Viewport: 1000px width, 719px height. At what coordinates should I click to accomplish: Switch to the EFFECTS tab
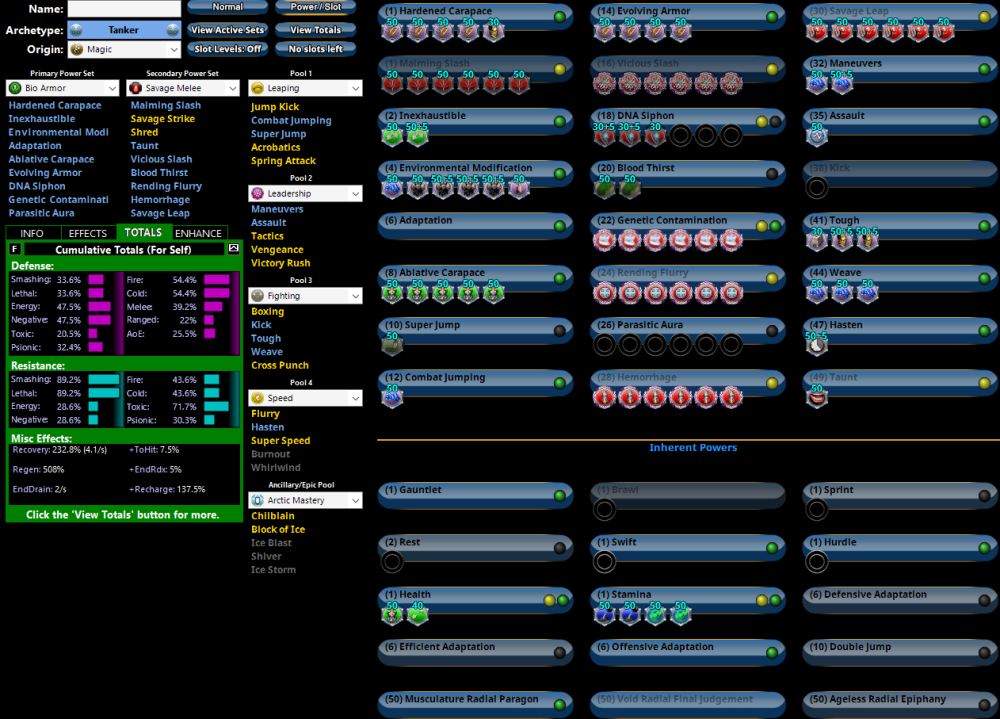coord(88,233)
